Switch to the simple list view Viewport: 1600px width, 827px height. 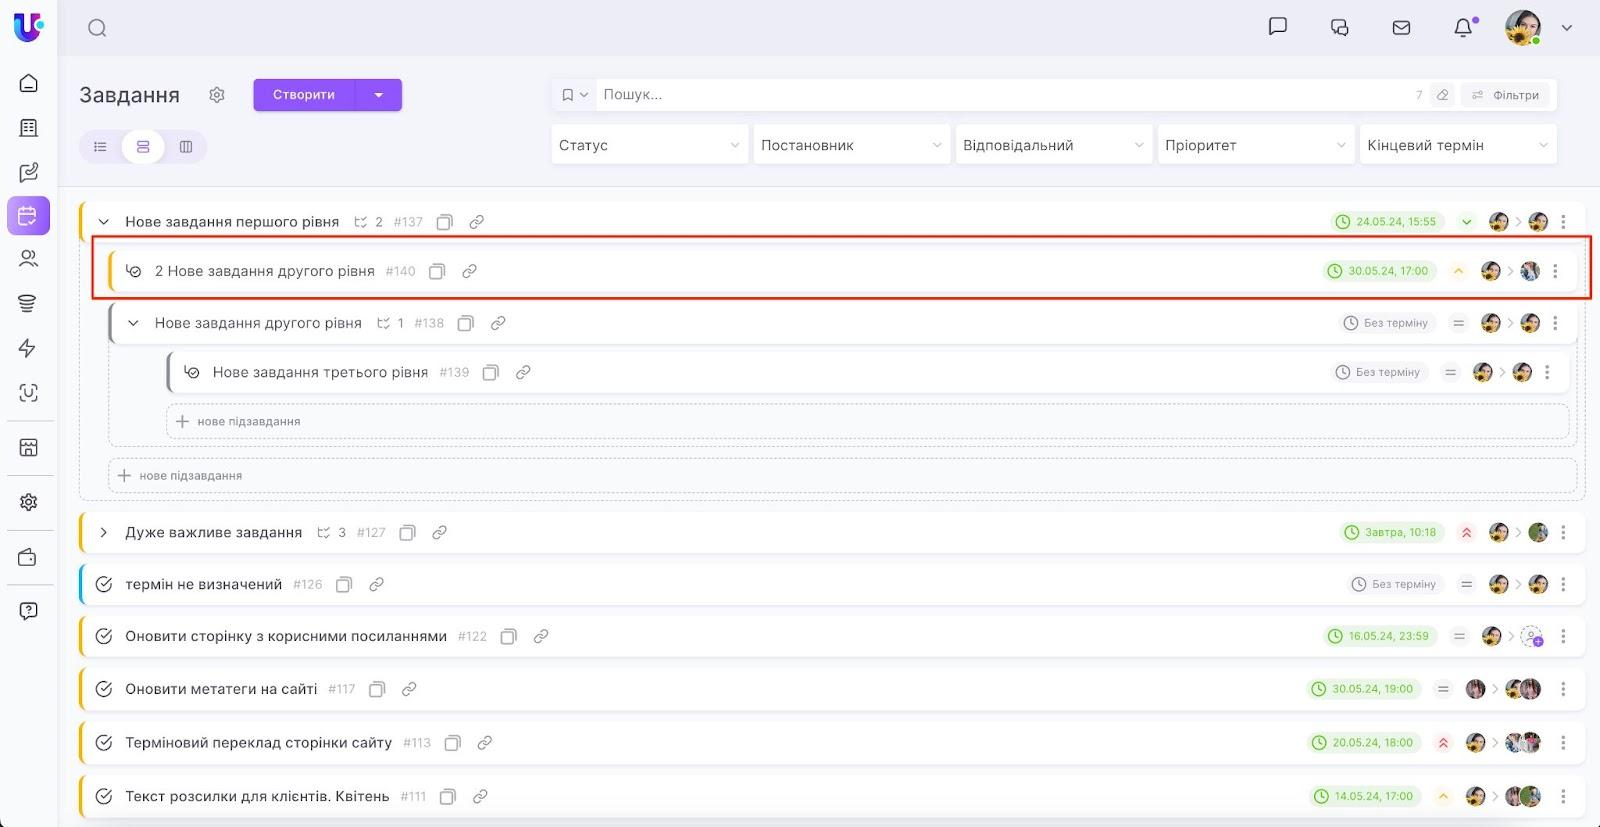[100, 147]
